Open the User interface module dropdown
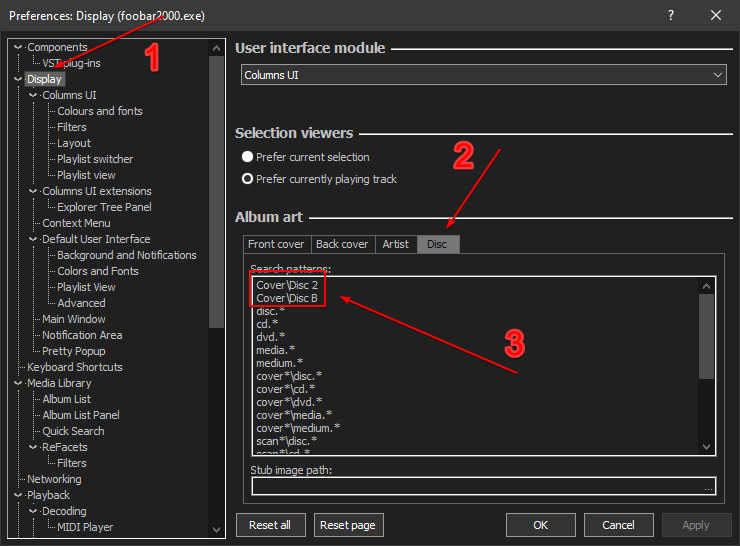The image size is (740, 546). (484, 75)
